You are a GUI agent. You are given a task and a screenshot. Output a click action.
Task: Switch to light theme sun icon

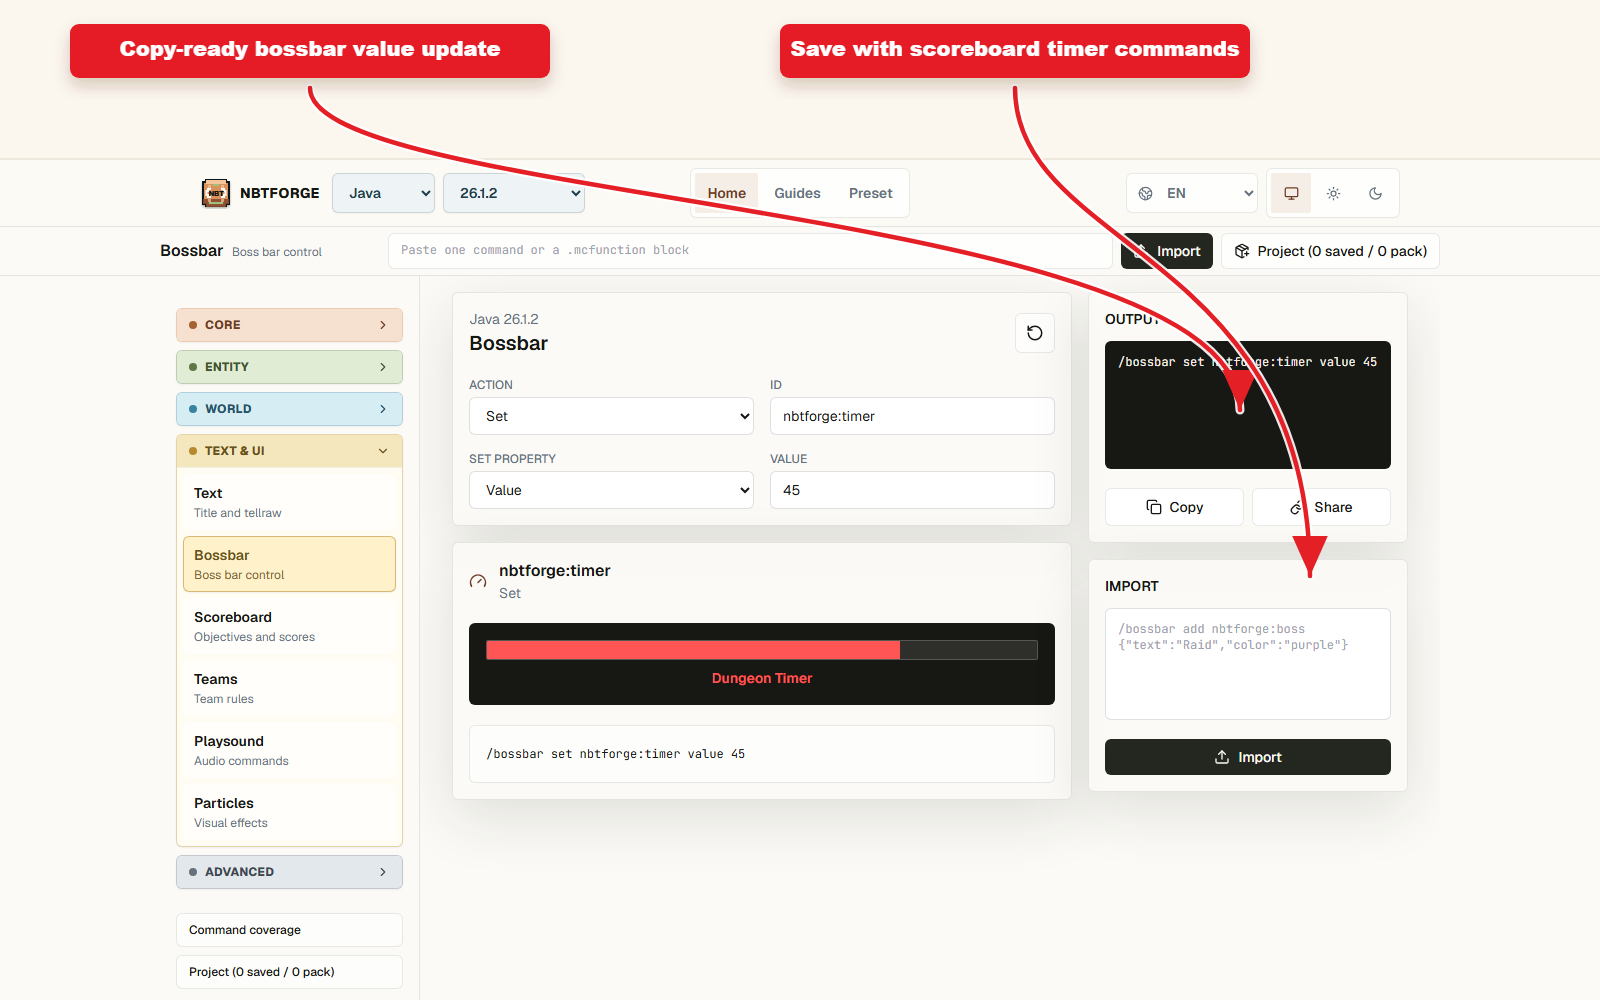[x=1333, y=193]
